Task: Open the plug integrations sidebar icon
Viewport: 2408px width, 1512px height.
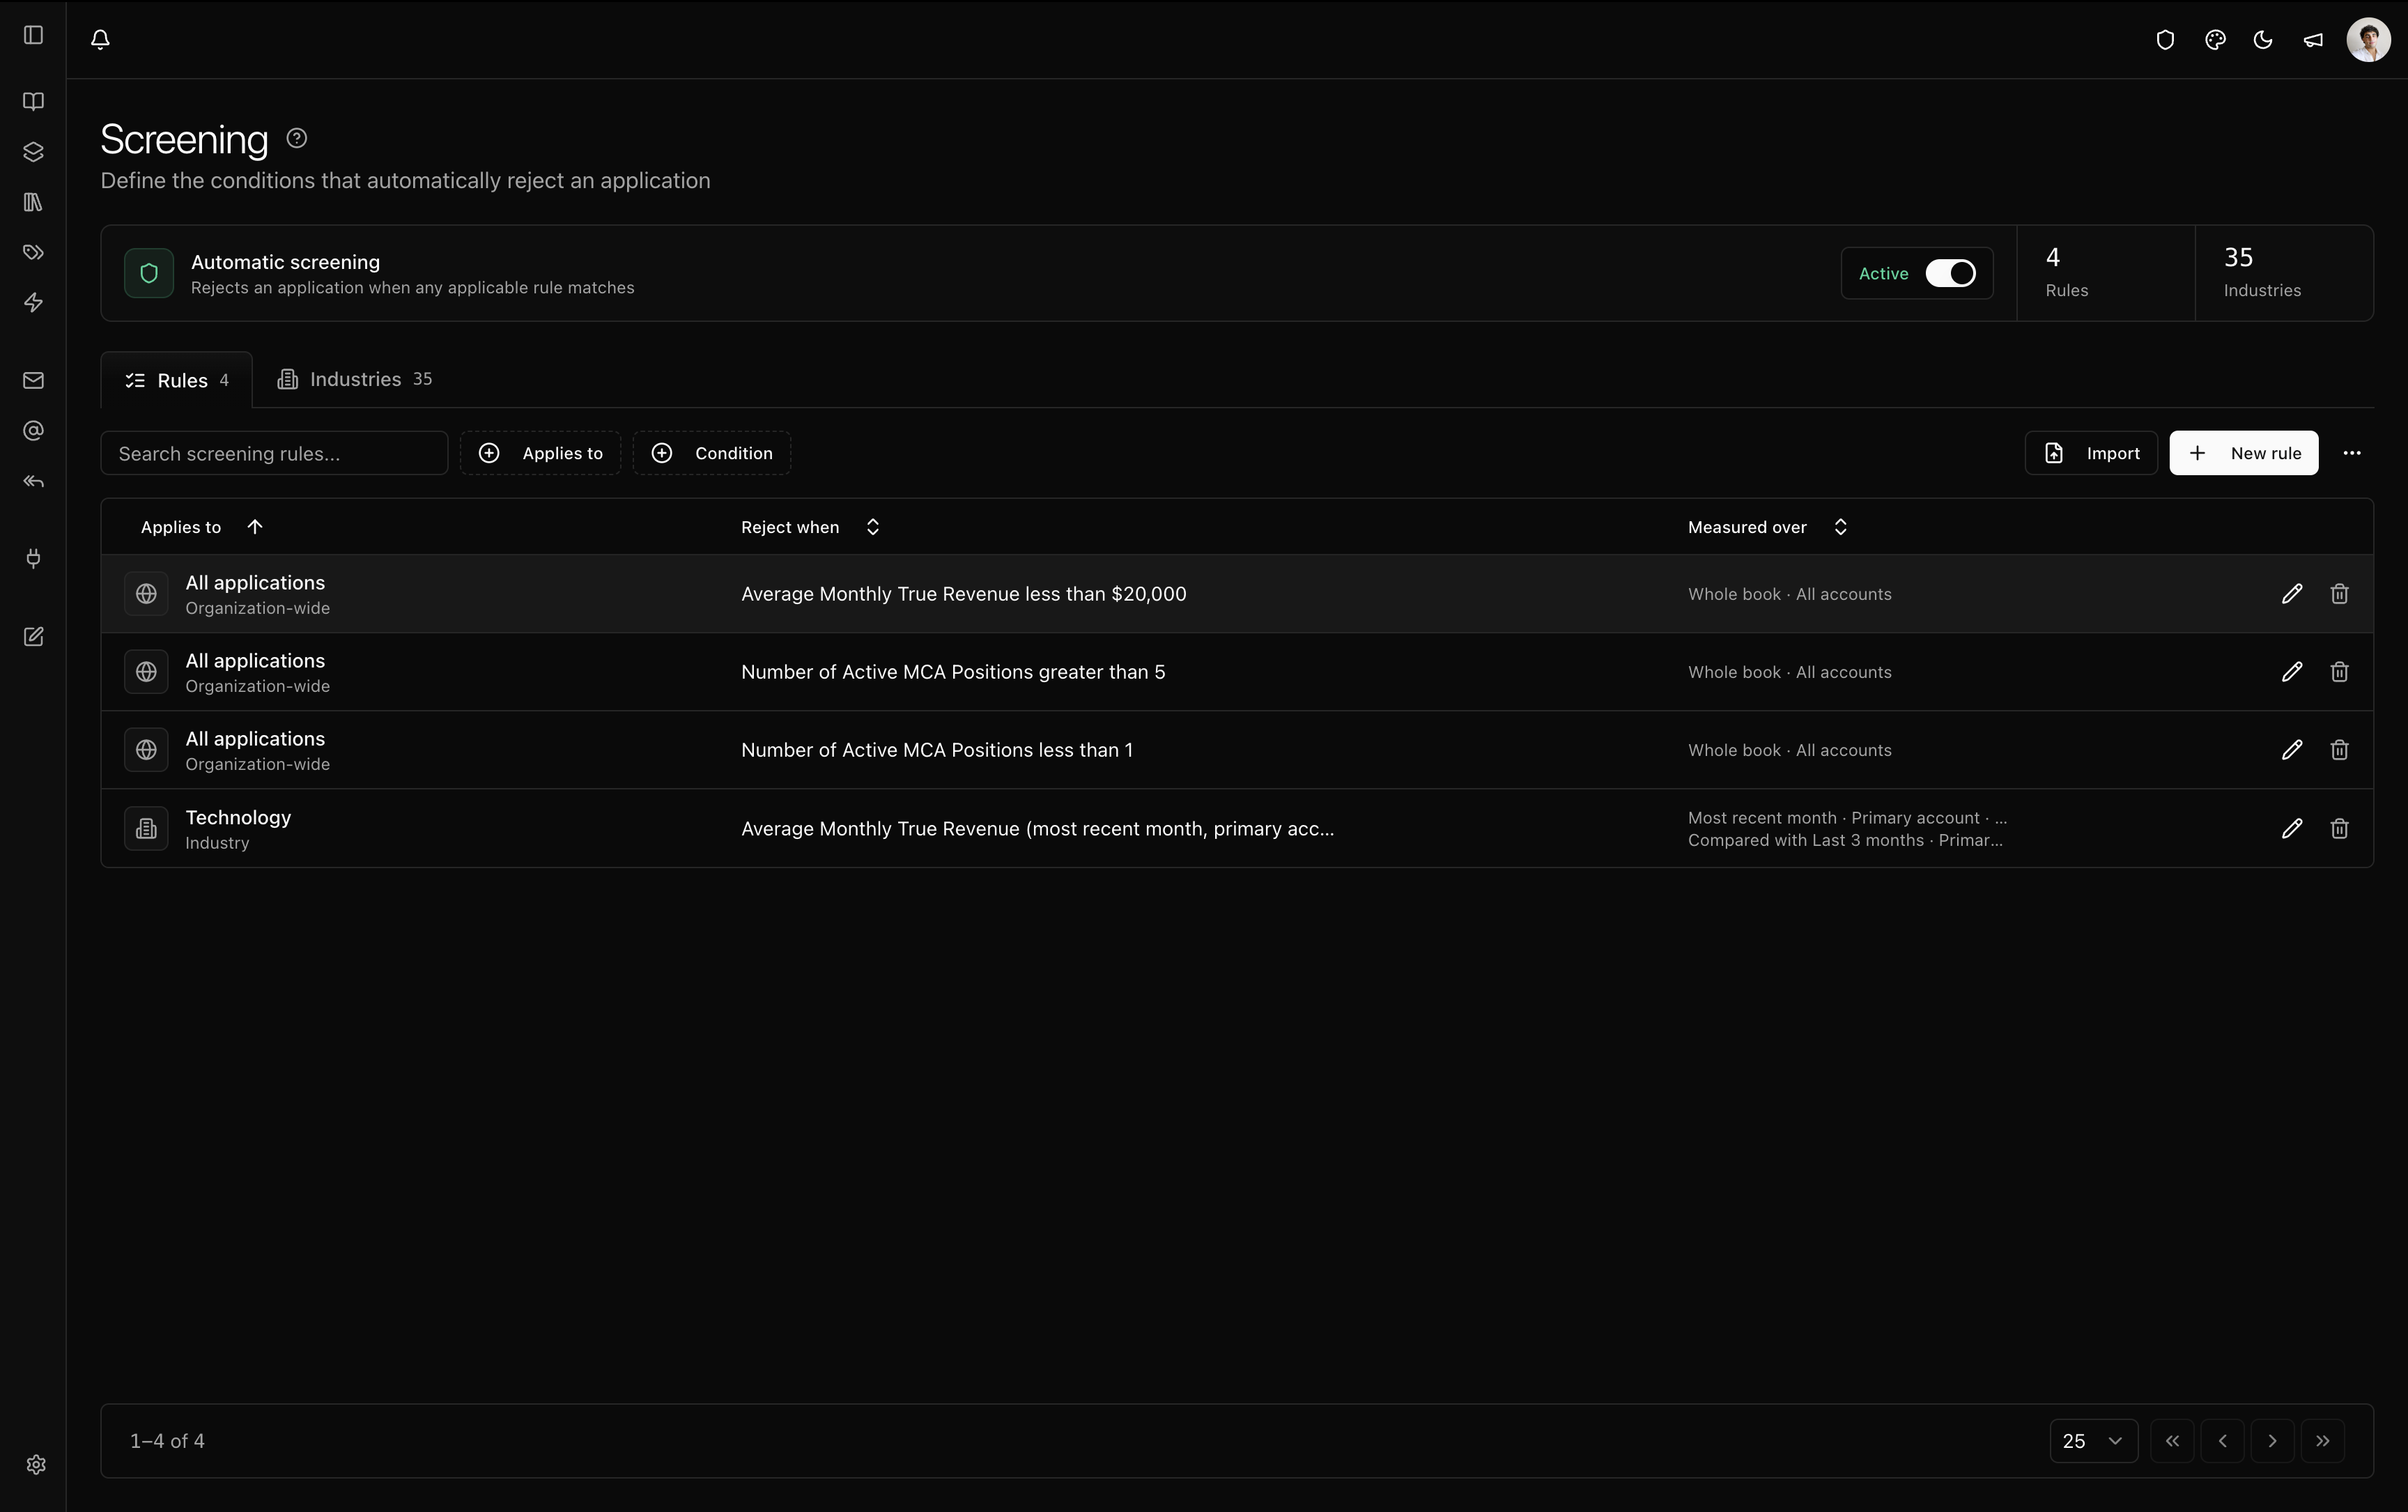Action: pyautogui.click(x=33, y=558)
